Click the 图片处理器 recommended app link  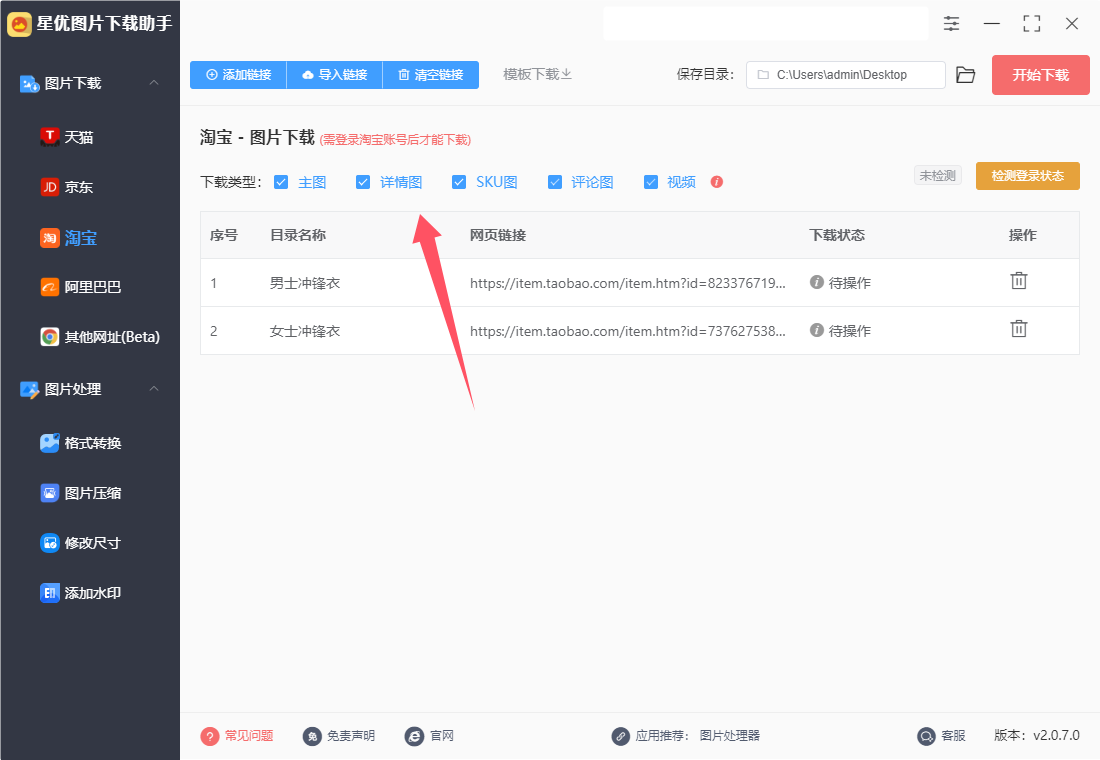click(730, 735)
